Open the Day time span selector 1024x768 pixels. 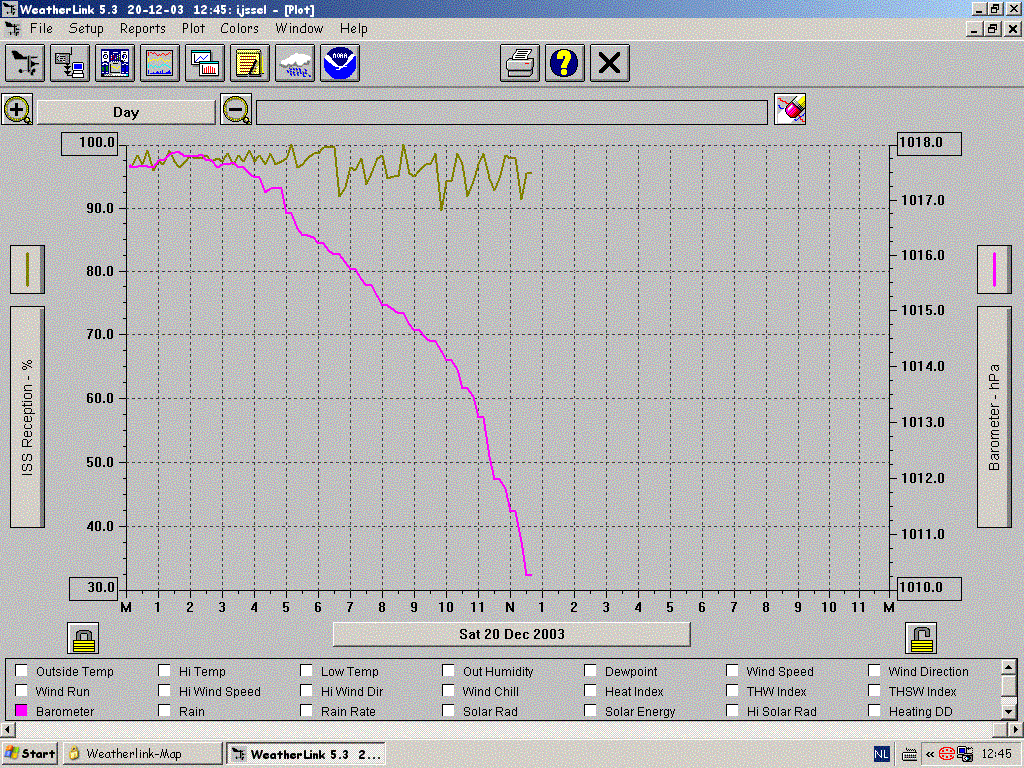(126, 112)
